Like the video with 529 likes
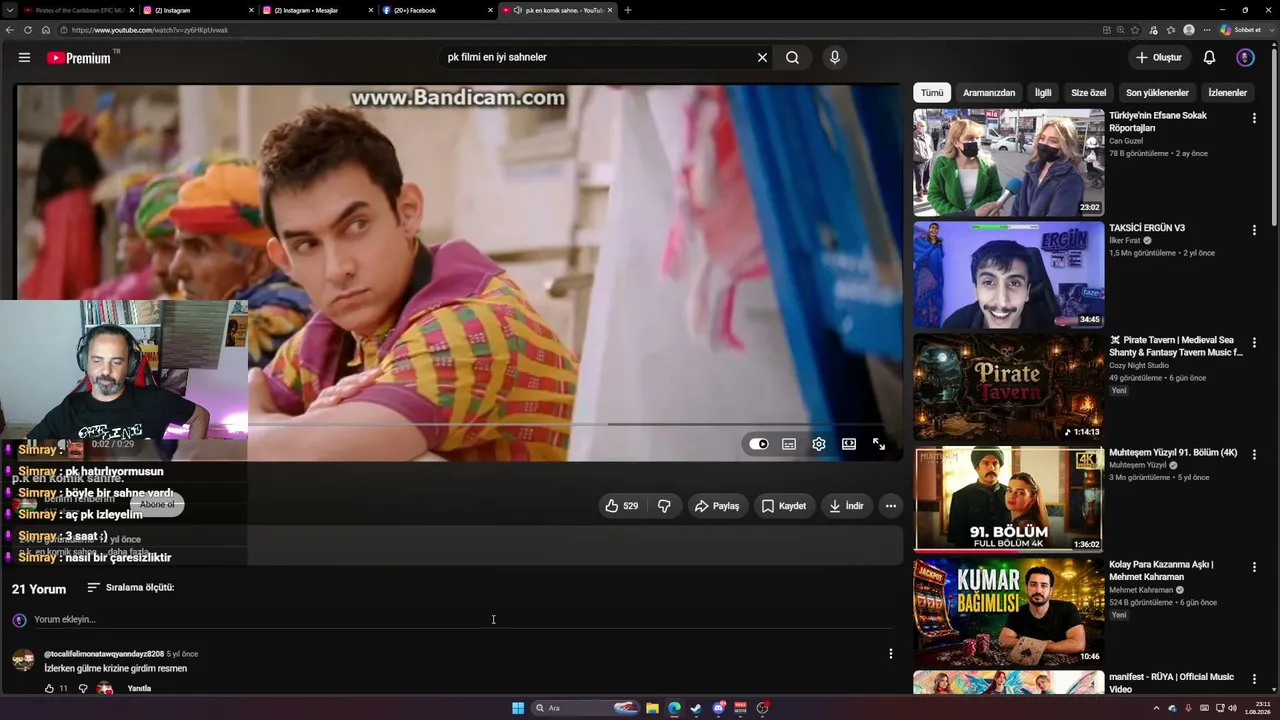The height and width of the screenshot is (720, 1280). [622, 506]
